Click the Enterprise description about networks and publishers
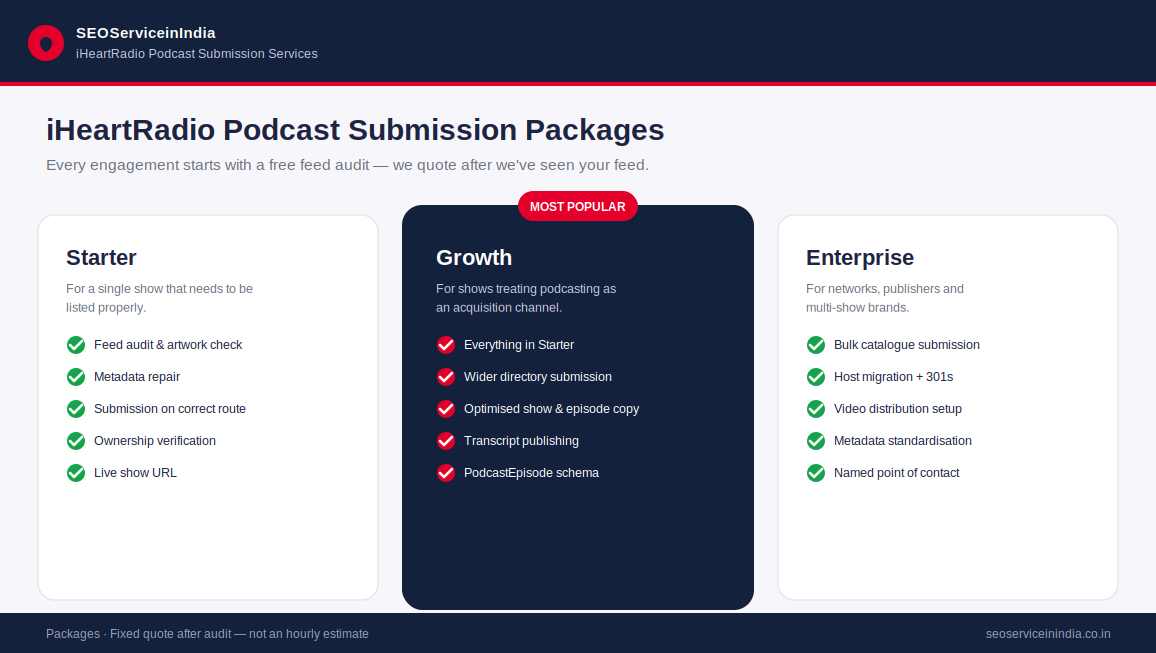1156x653 pixels. pos(885,298)
